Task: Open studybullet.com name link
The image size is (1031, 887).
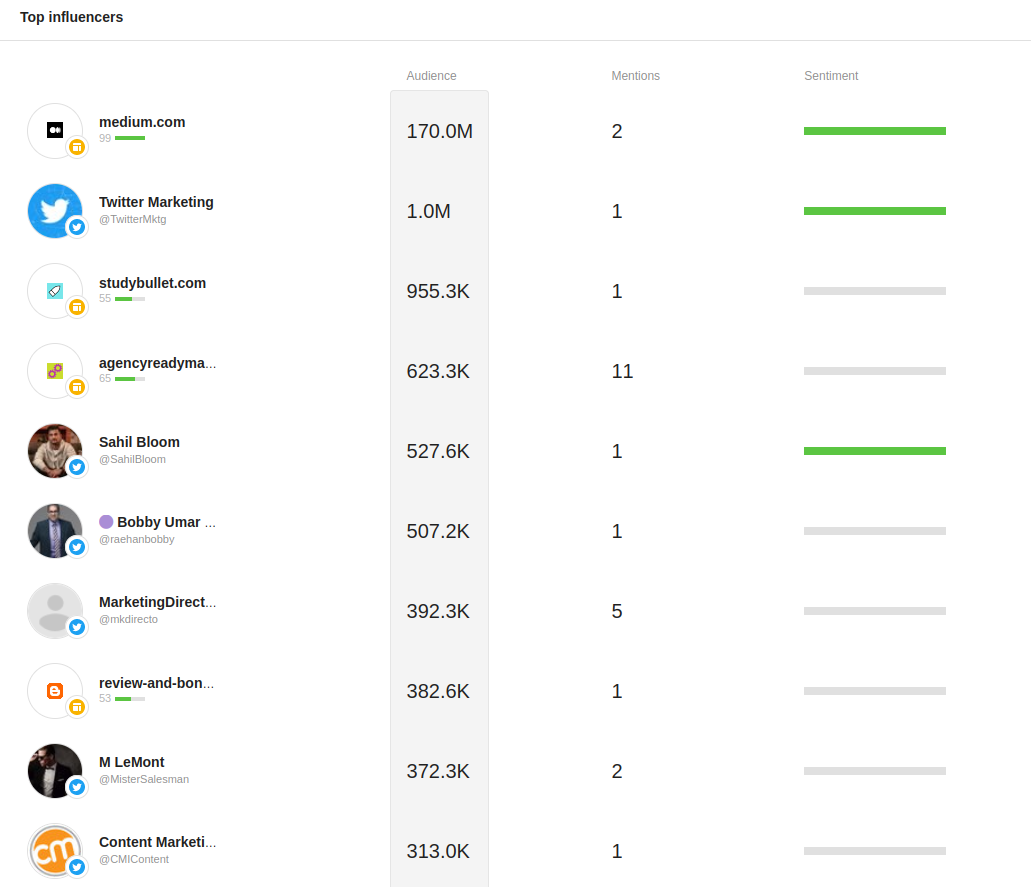Action: point(153,283)
